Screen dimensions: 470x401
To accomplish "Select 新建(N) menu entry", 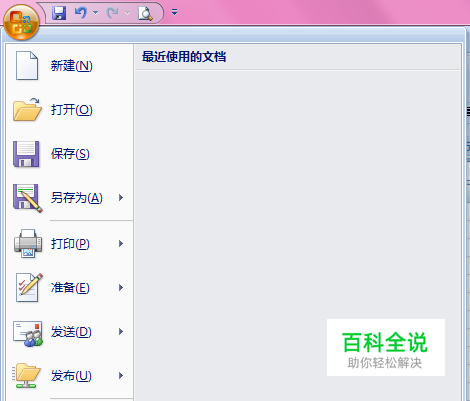I will click(x=71, y=66).
